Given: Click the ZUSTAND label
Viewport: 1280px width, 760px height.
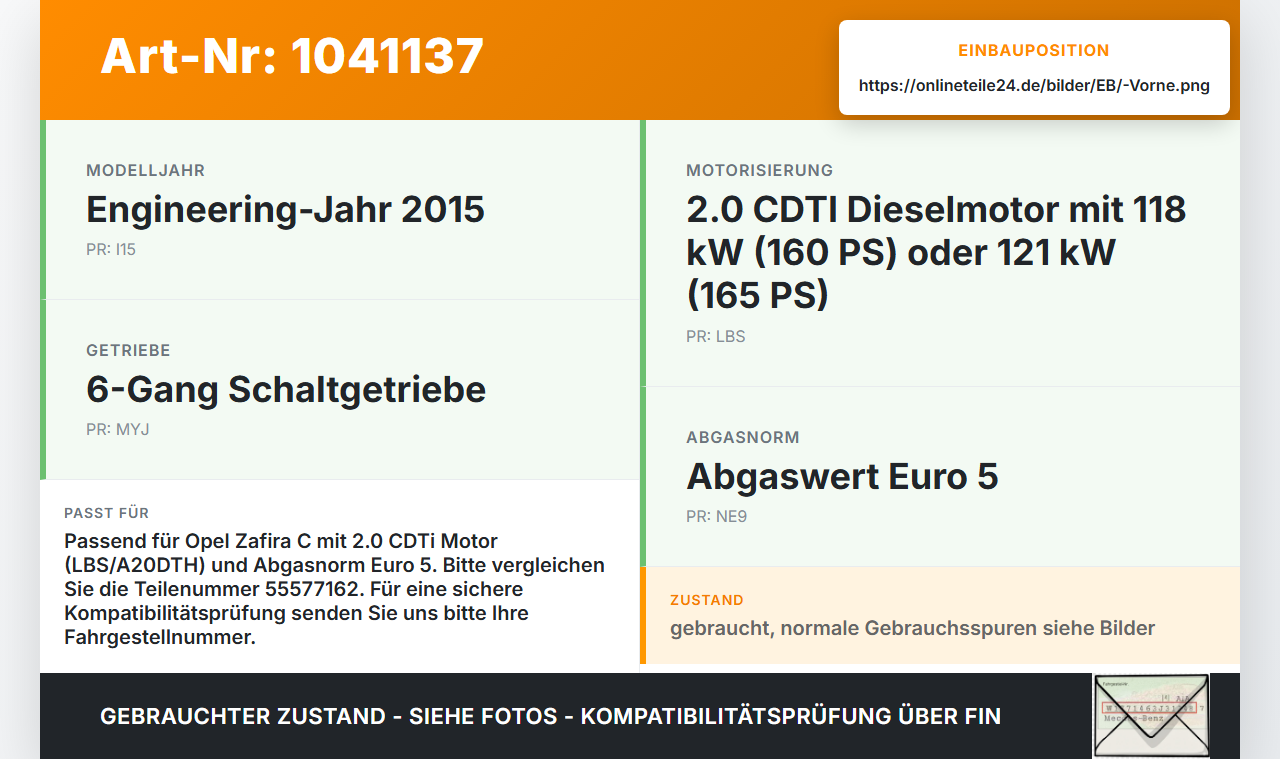Looking at the screenshot, I should 707,601.
